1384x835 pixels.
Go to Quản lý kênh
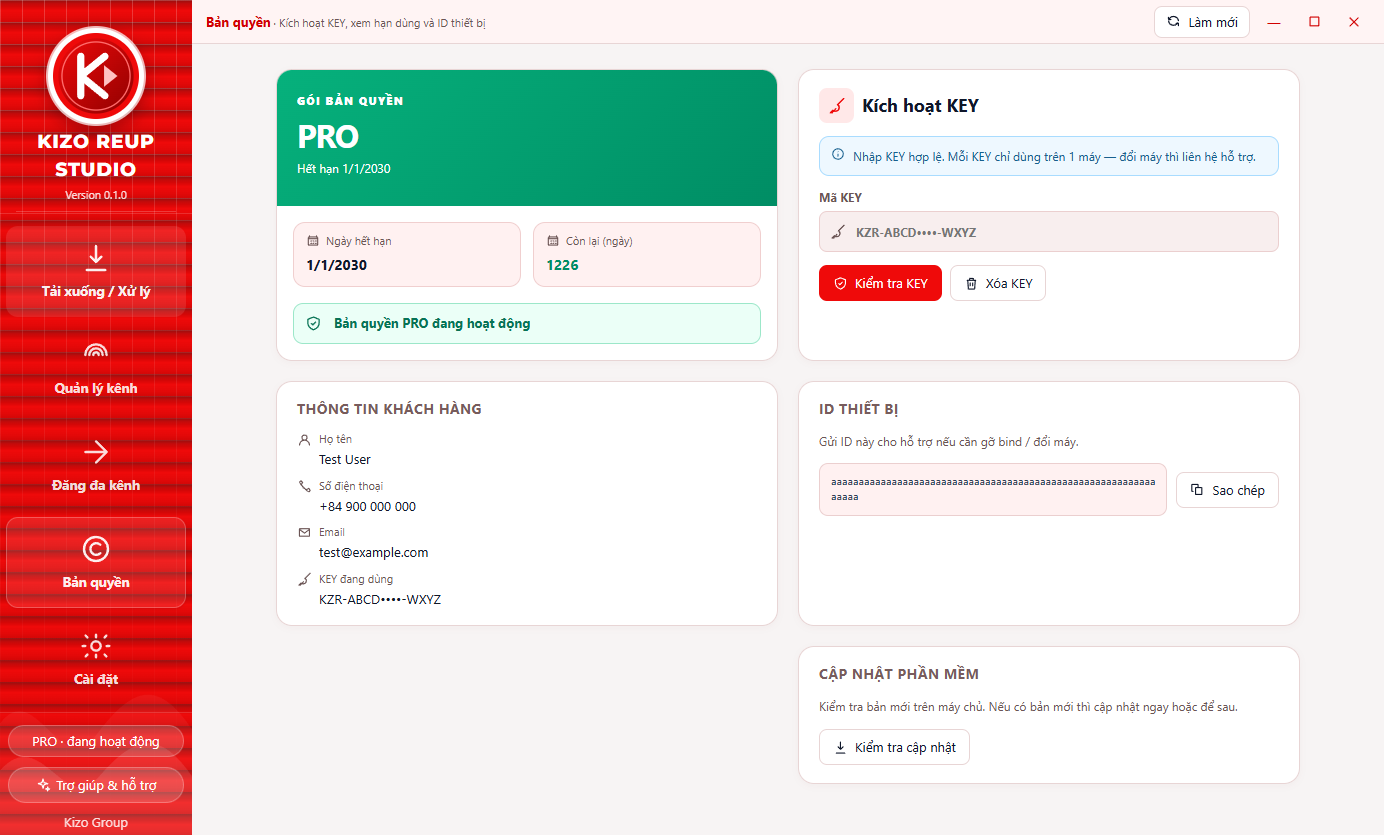coord(96,369)
